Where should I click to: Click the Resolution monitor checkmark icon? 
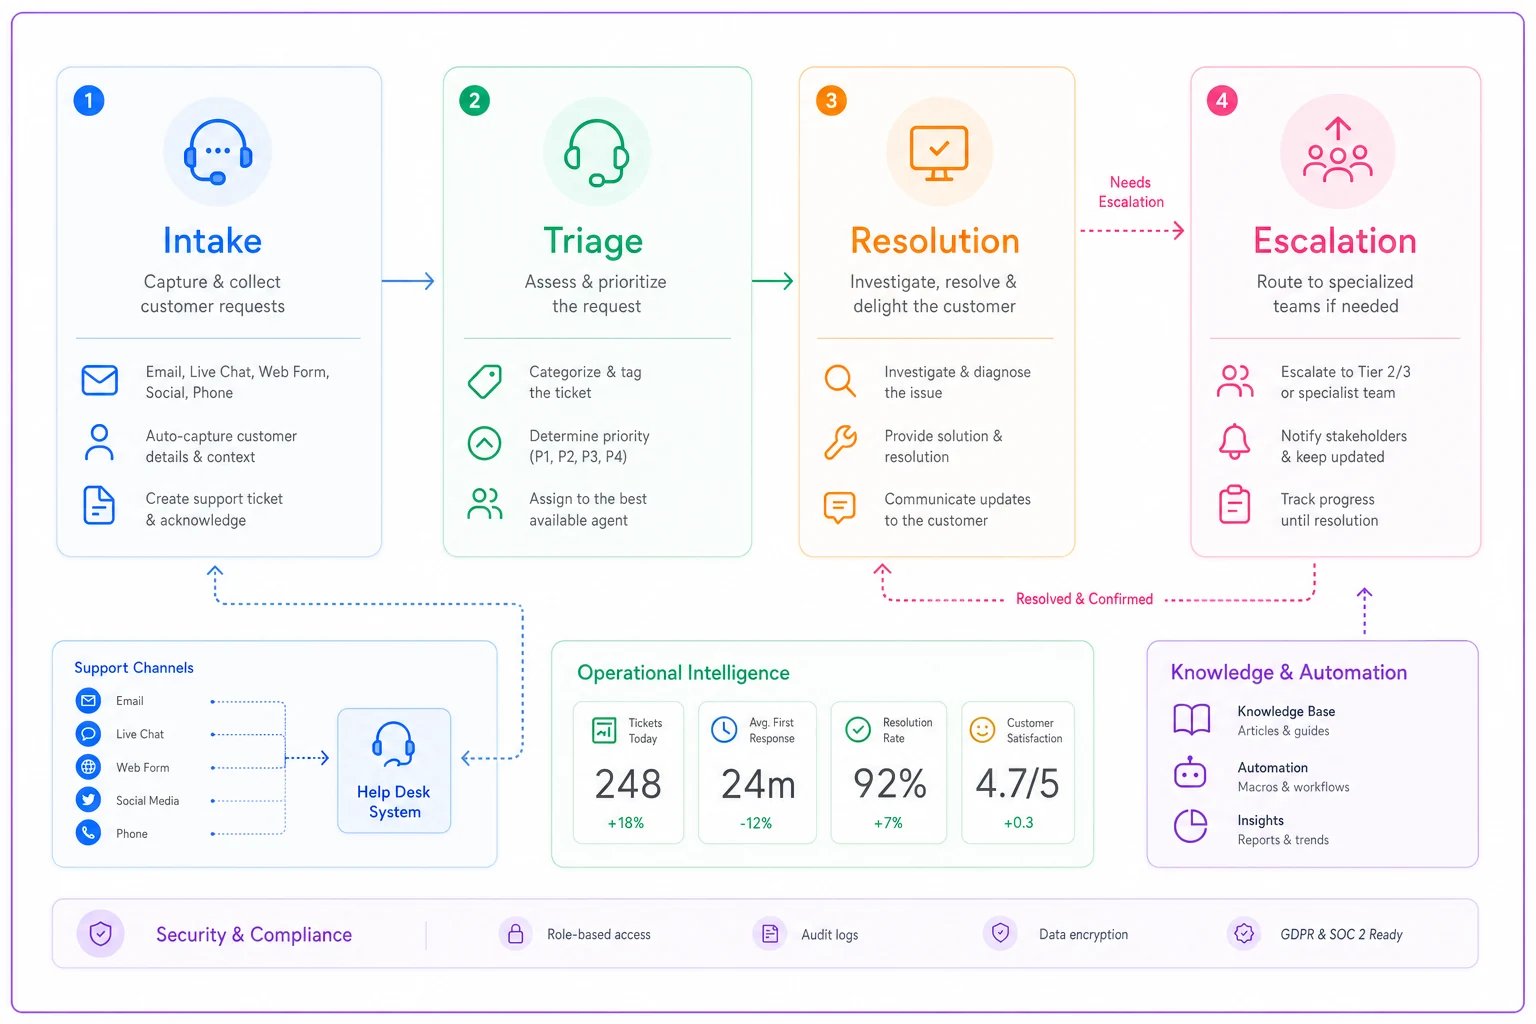tap(939, 153)
